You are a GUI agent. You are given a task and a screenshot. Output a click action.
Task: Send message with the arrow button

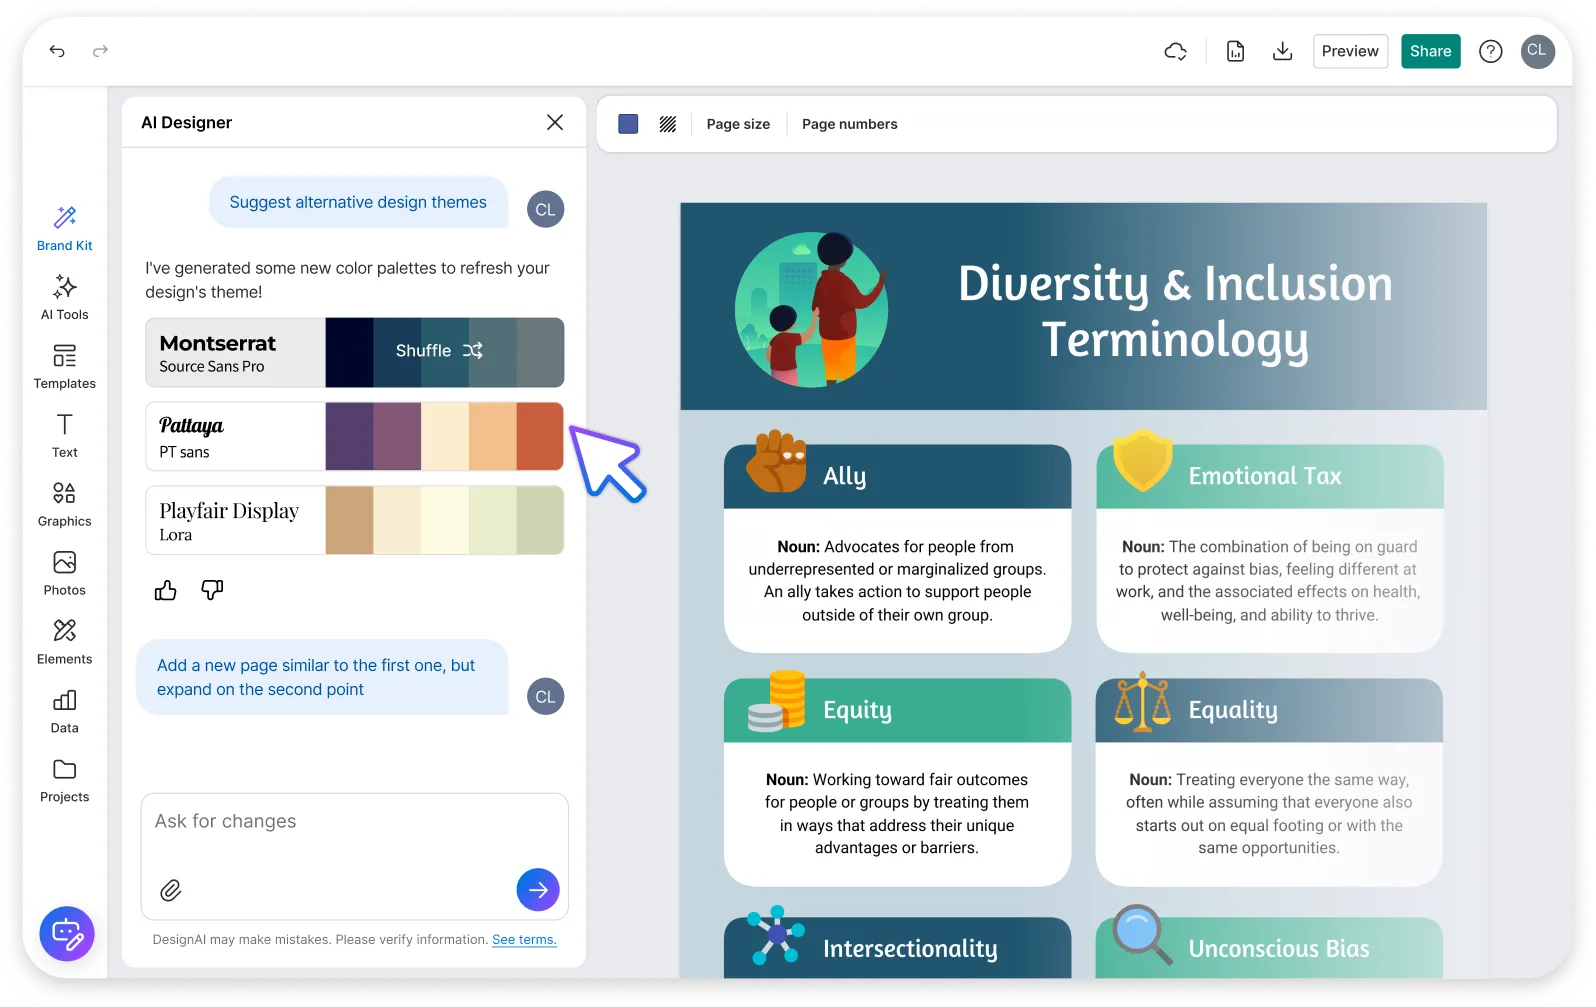(538, 890)
